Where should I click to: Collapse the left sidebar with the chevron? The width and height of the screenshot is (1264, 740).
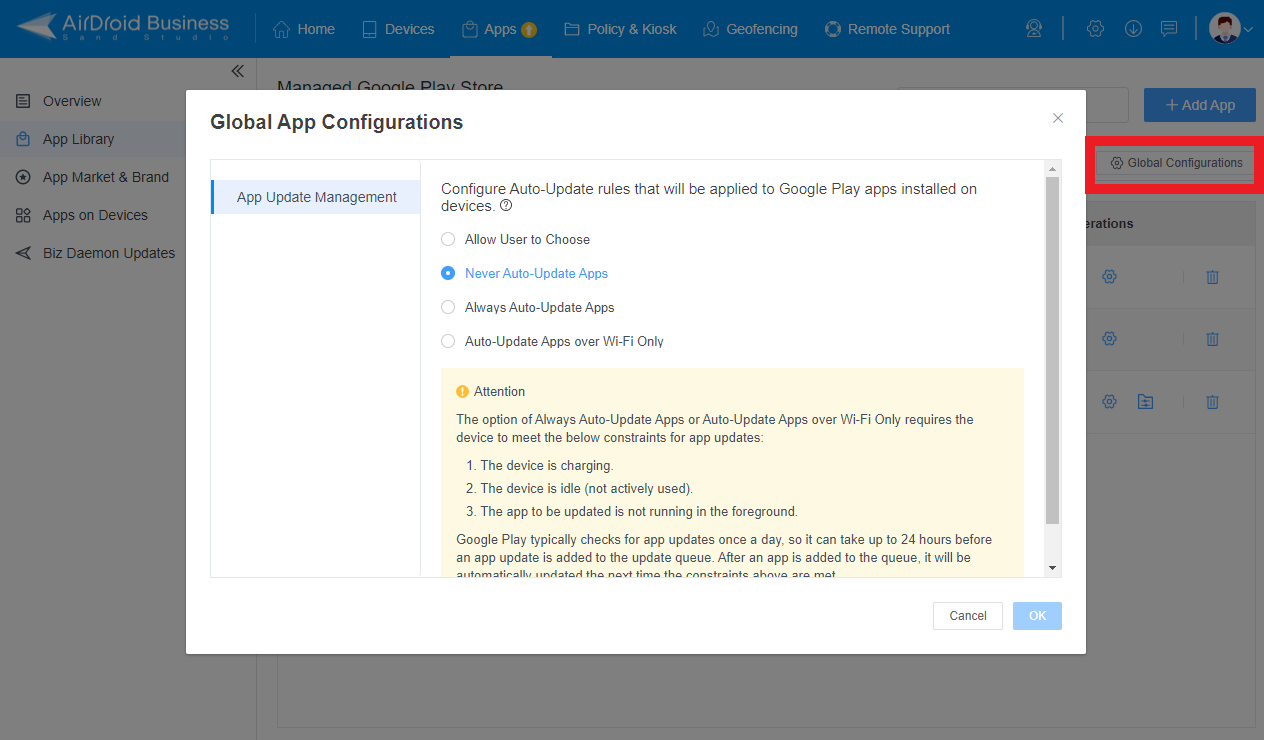point(237,71)
